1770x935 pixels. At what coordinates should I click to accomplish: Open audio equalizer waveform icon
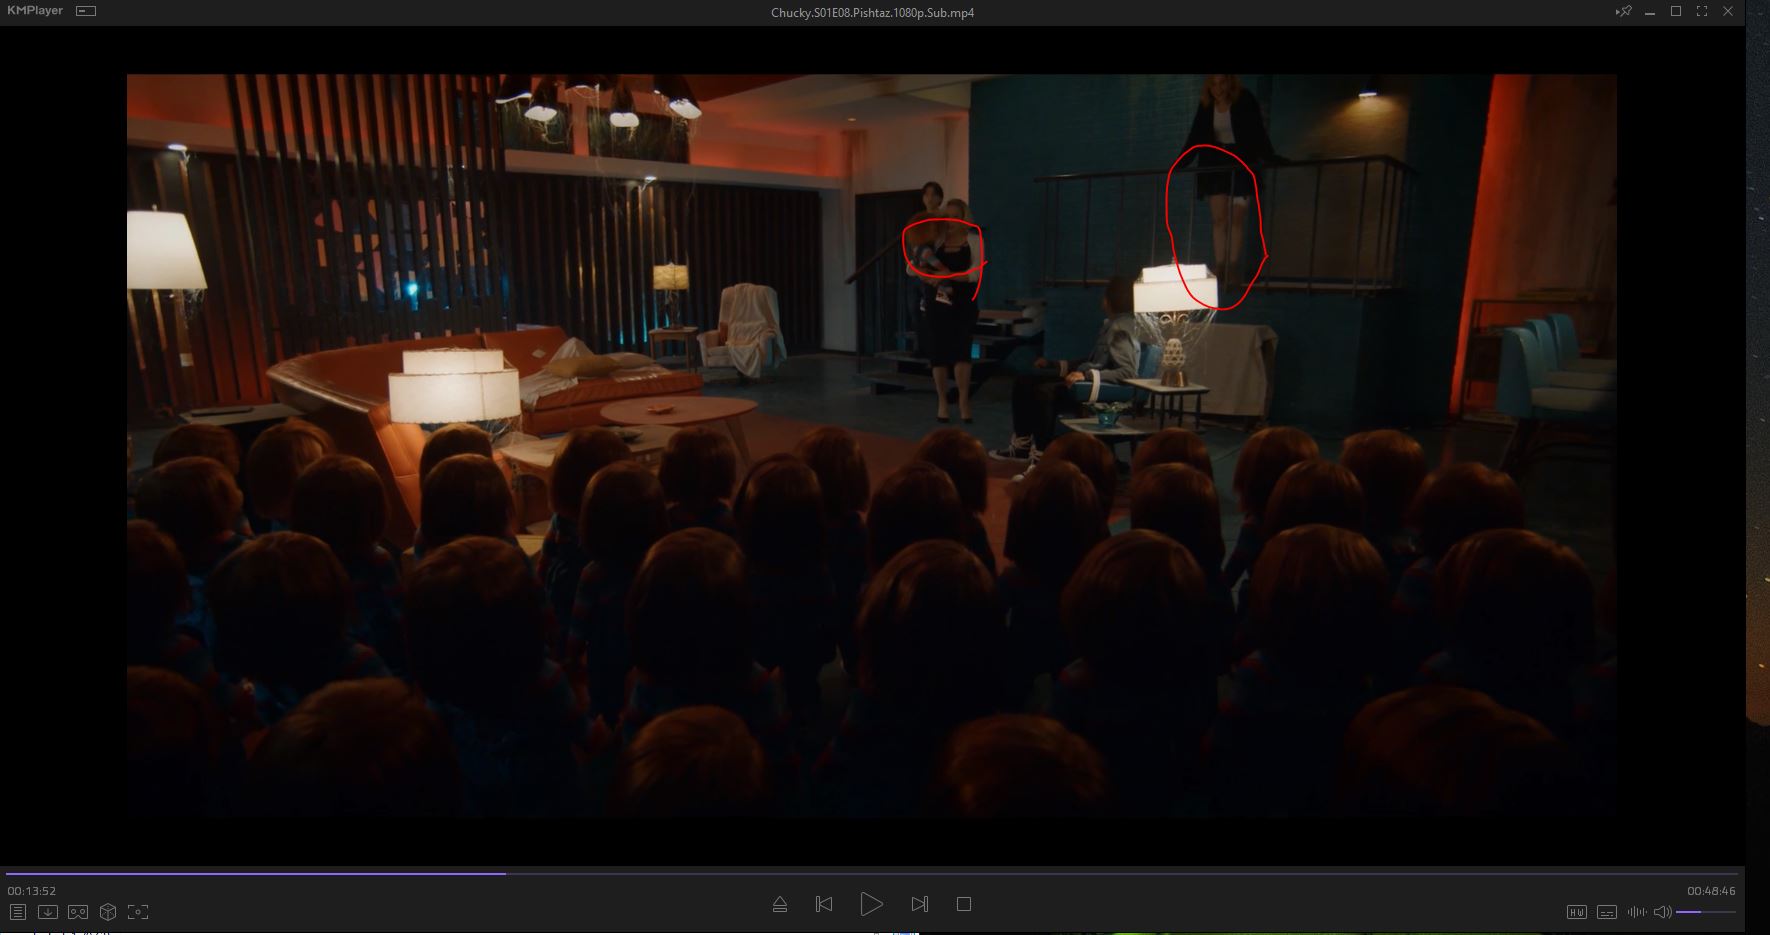tap(1636, 912)
